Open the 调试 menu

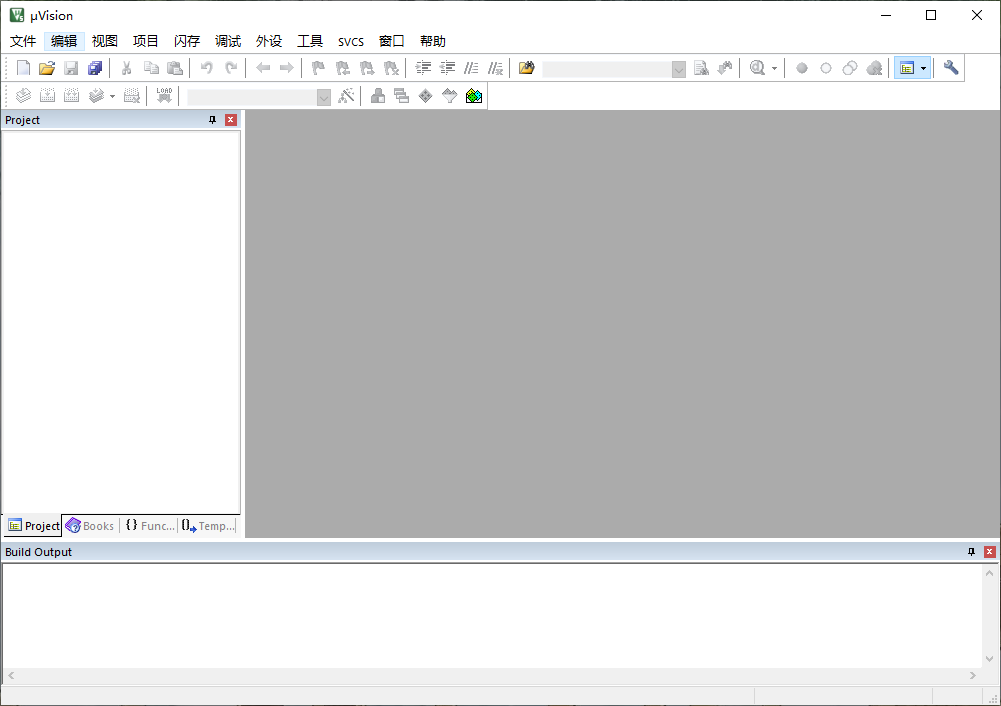click(228, 41)
